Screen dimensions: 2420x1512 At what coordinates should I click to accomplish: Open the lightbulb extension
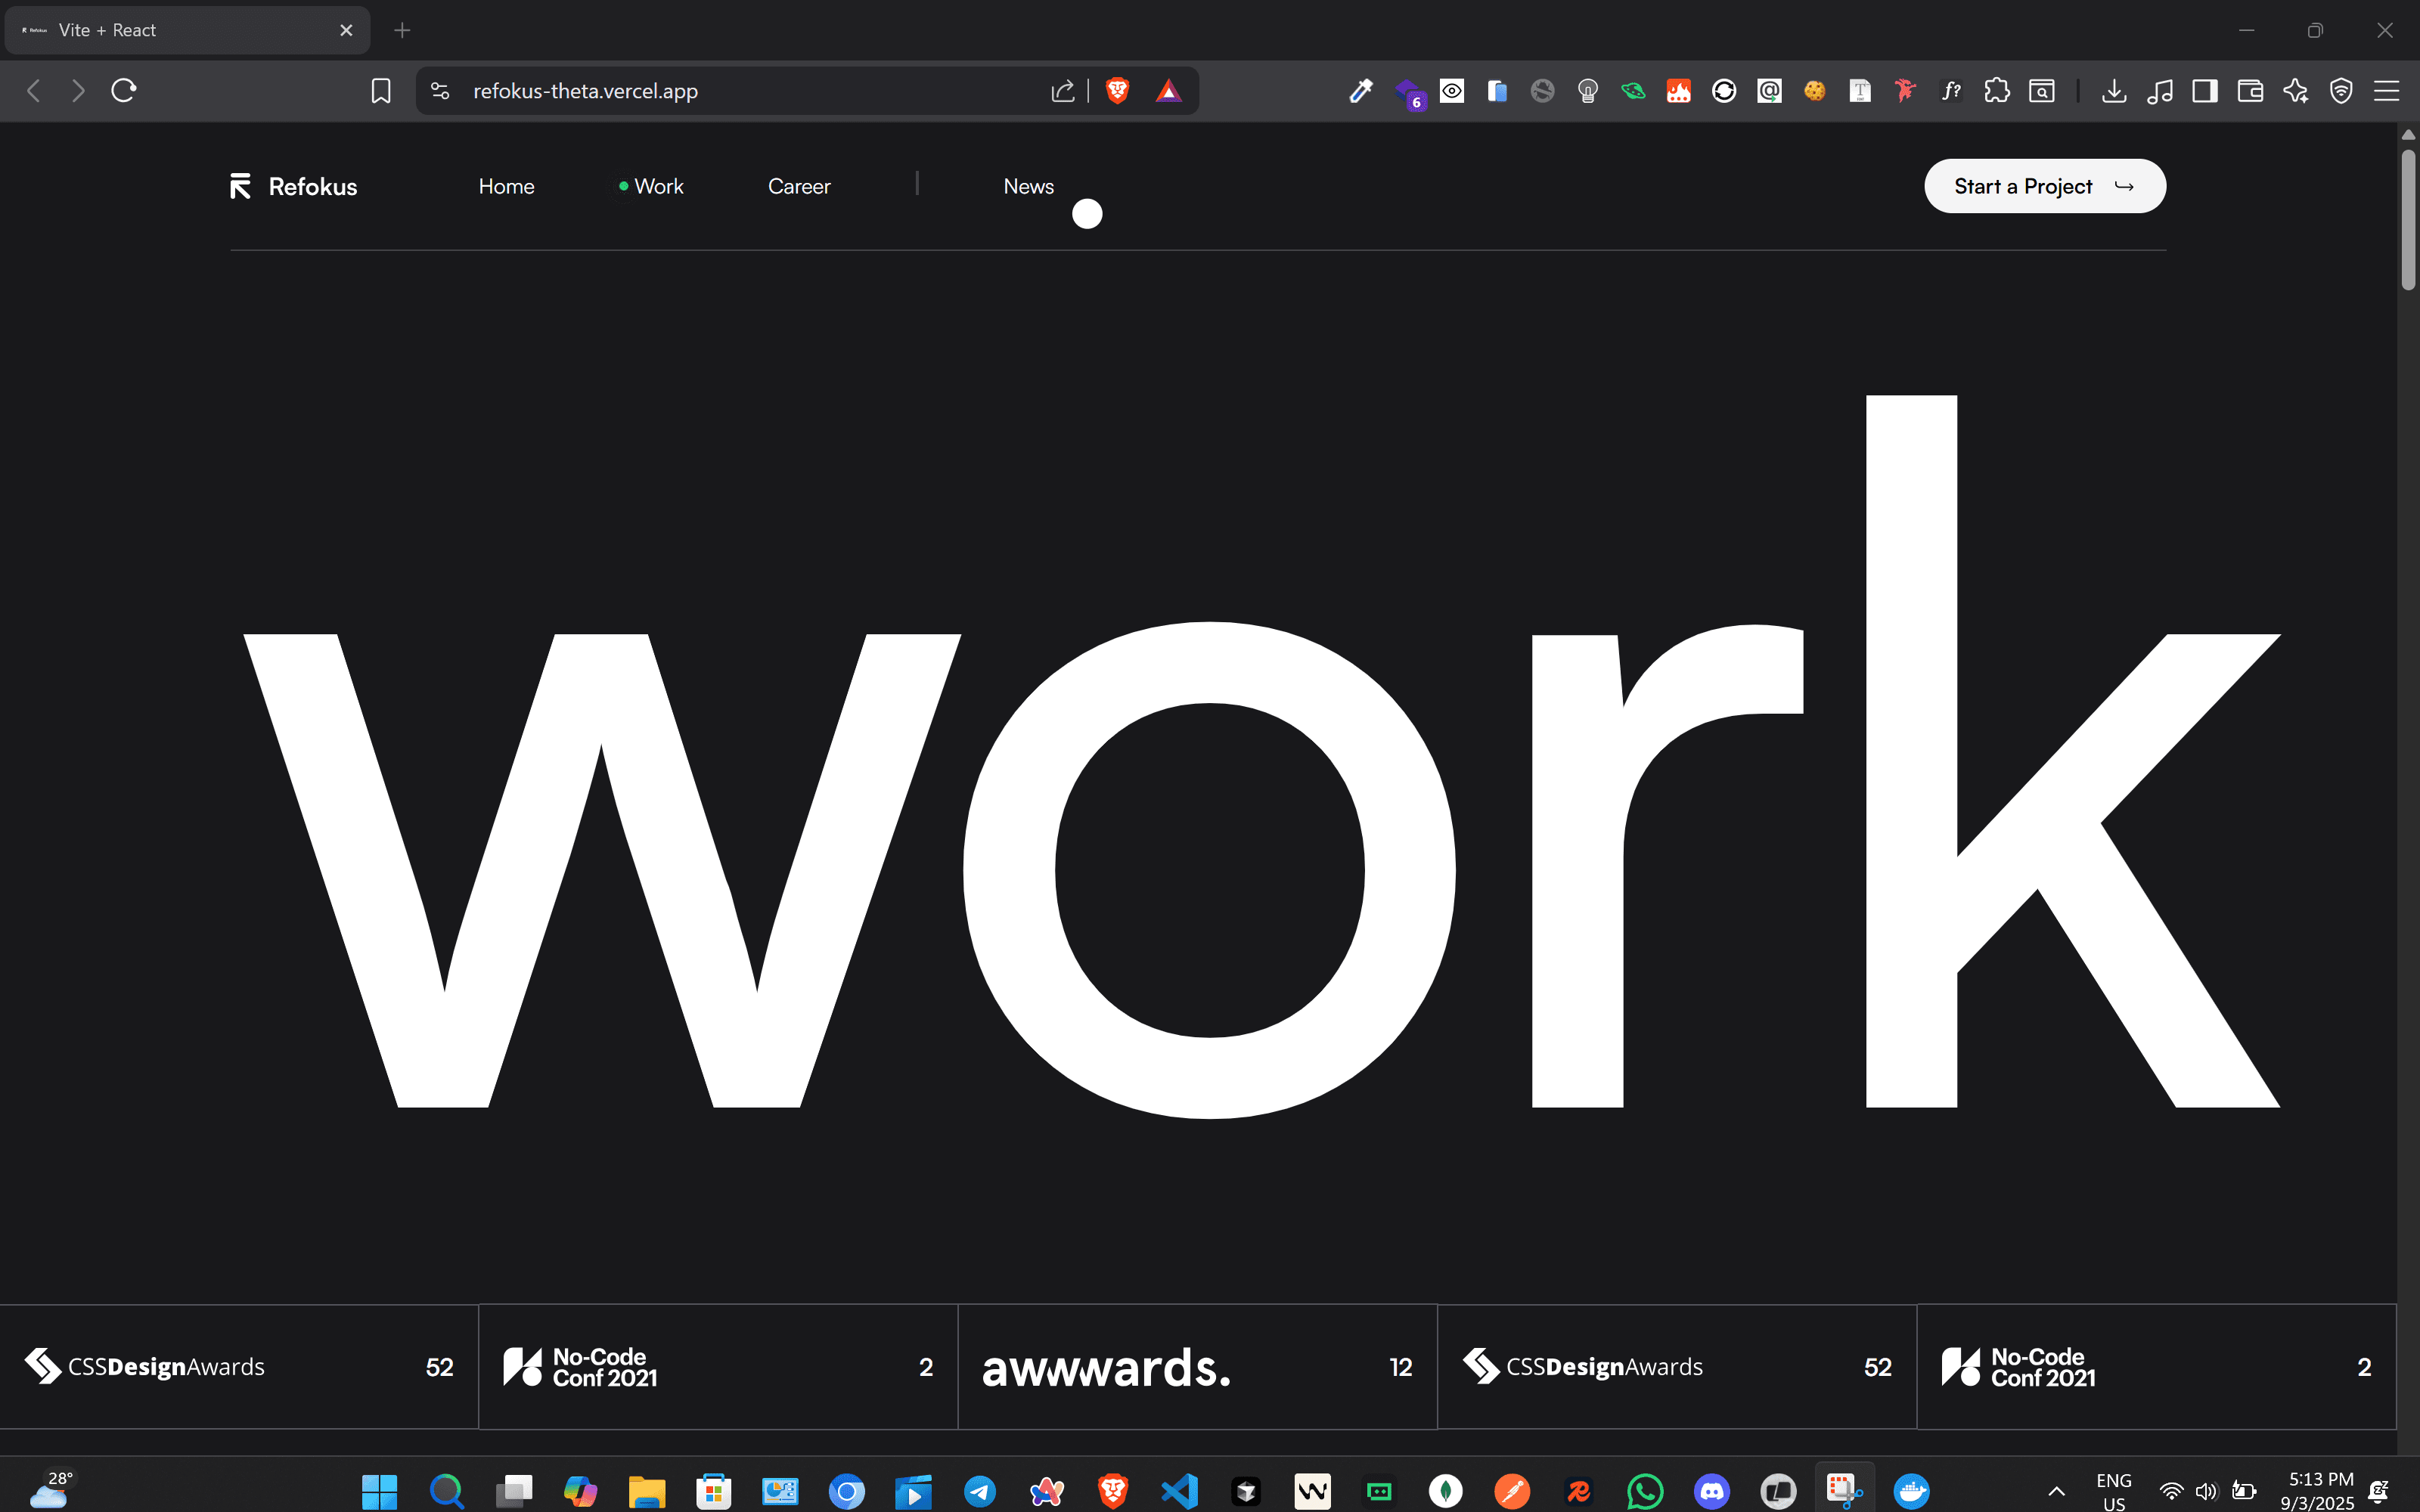1588,91
